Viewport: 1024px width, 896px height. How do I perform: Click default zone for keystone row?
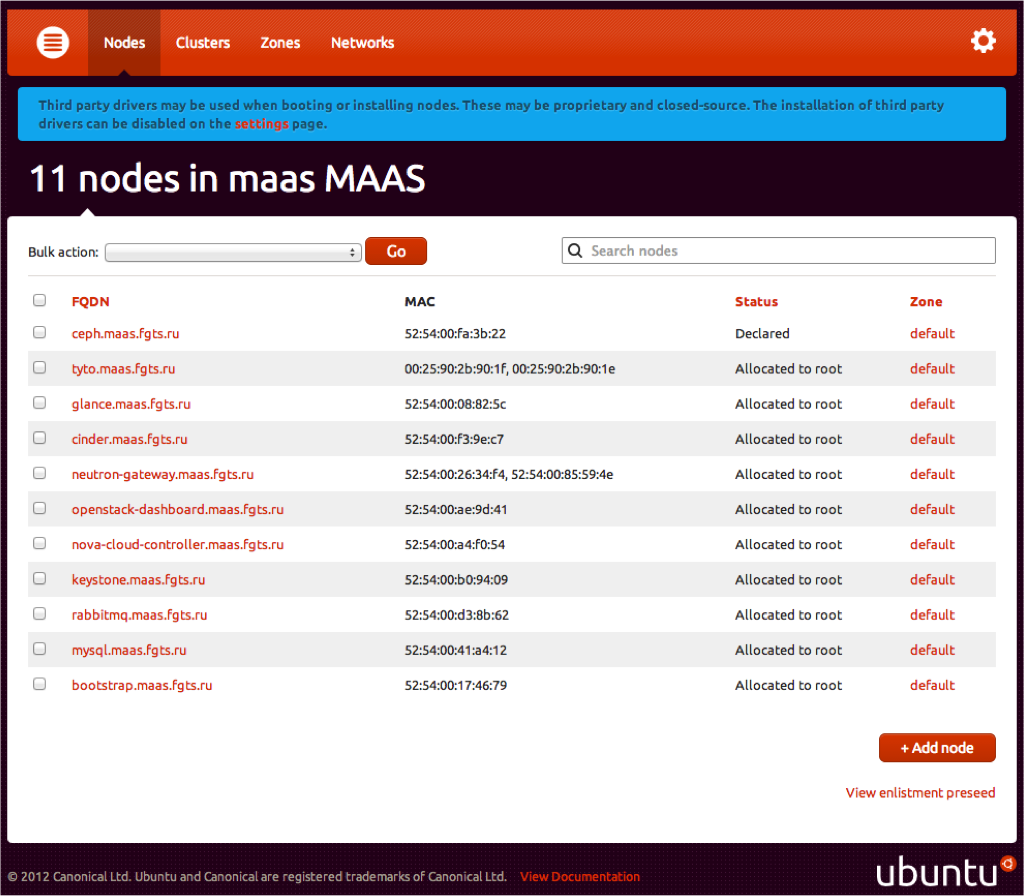(932, 580)
